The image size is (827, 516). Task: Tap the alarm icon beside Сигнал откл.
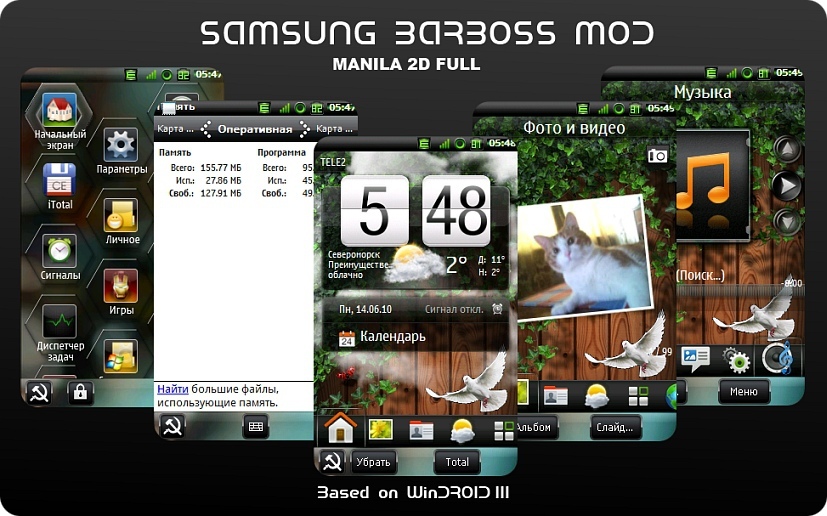point(497,309)
